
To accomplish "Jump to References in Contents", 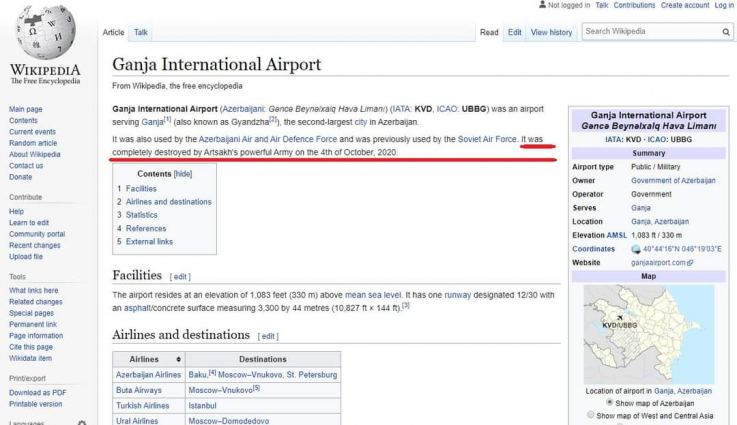I will pos(146,228).
